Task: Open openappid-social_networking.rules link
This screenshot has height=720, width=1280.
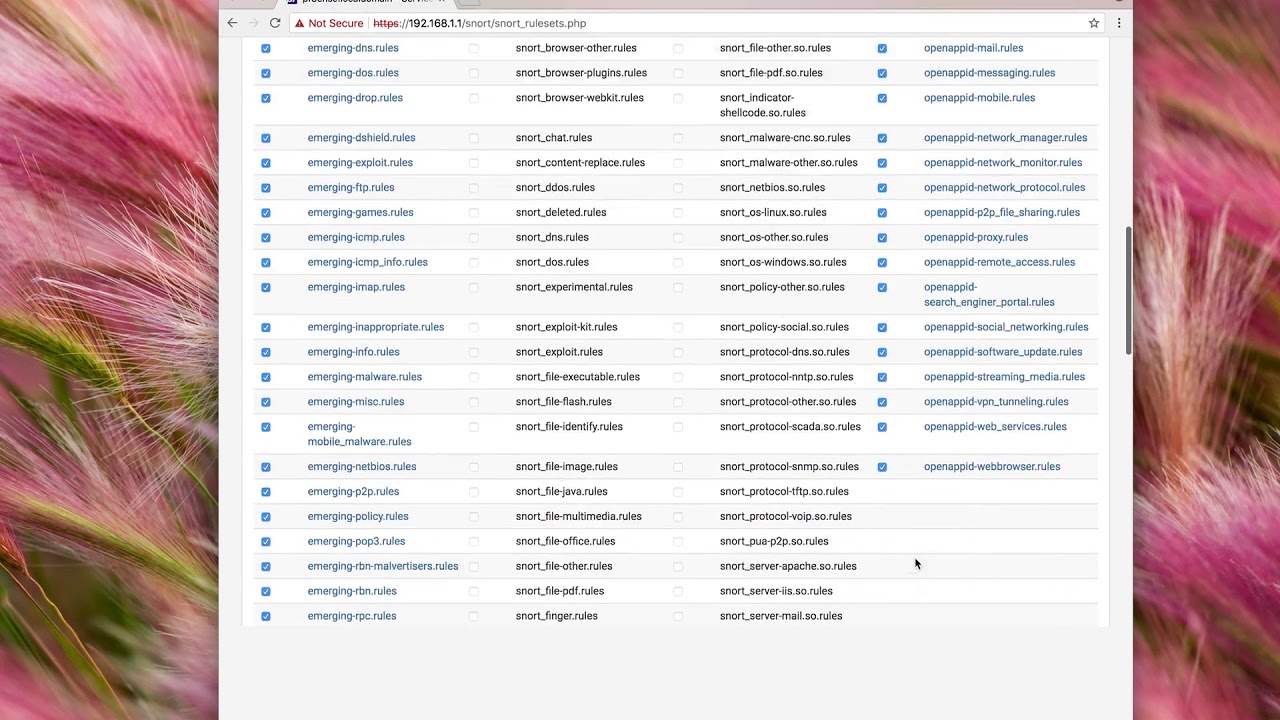Action: 1006,327
